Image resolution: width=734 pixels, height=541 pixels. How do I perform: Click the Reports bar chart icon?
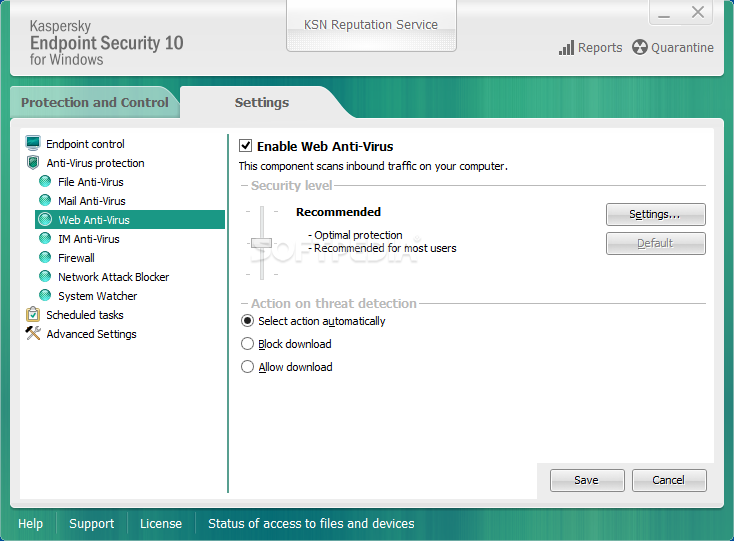coord(566,48)
